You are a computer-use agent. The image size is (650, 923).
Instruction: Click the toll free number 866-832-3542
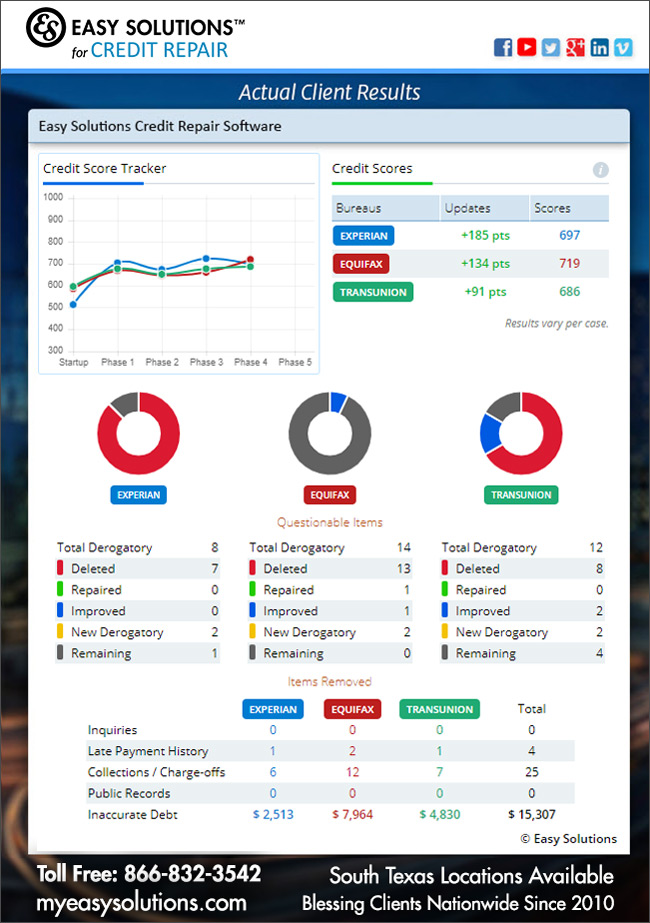click(193, 874)
